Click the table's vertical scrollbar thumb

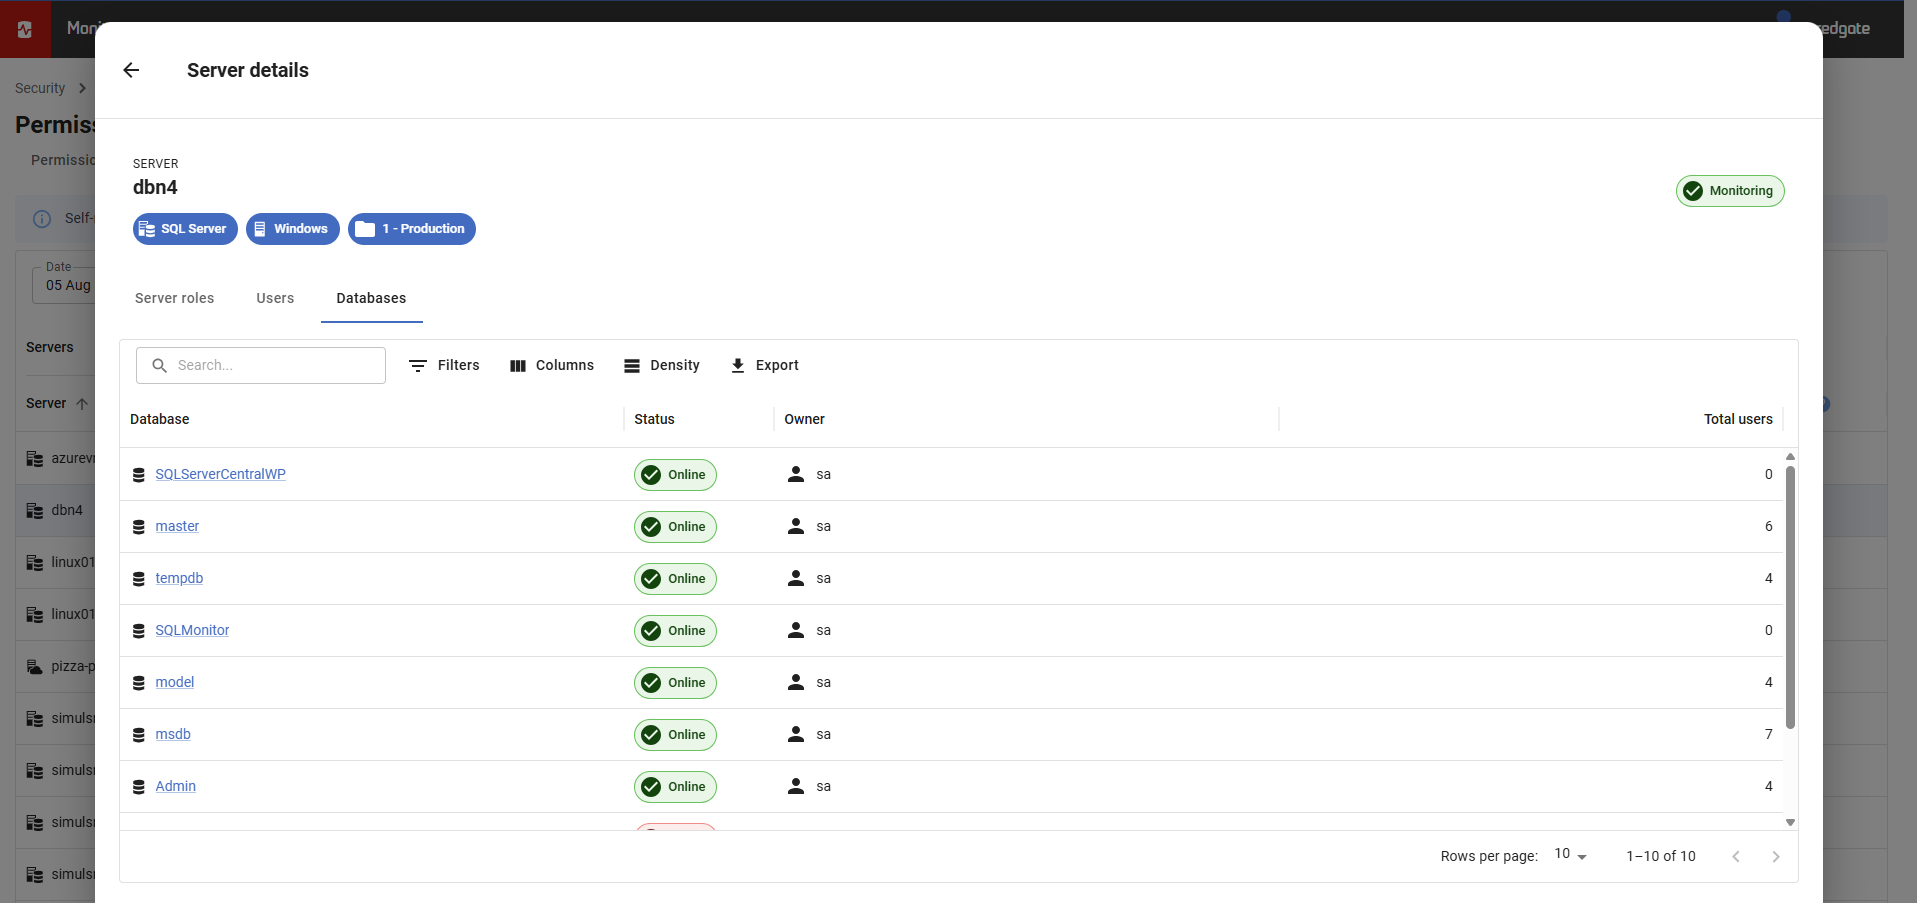coord(1790,597)
